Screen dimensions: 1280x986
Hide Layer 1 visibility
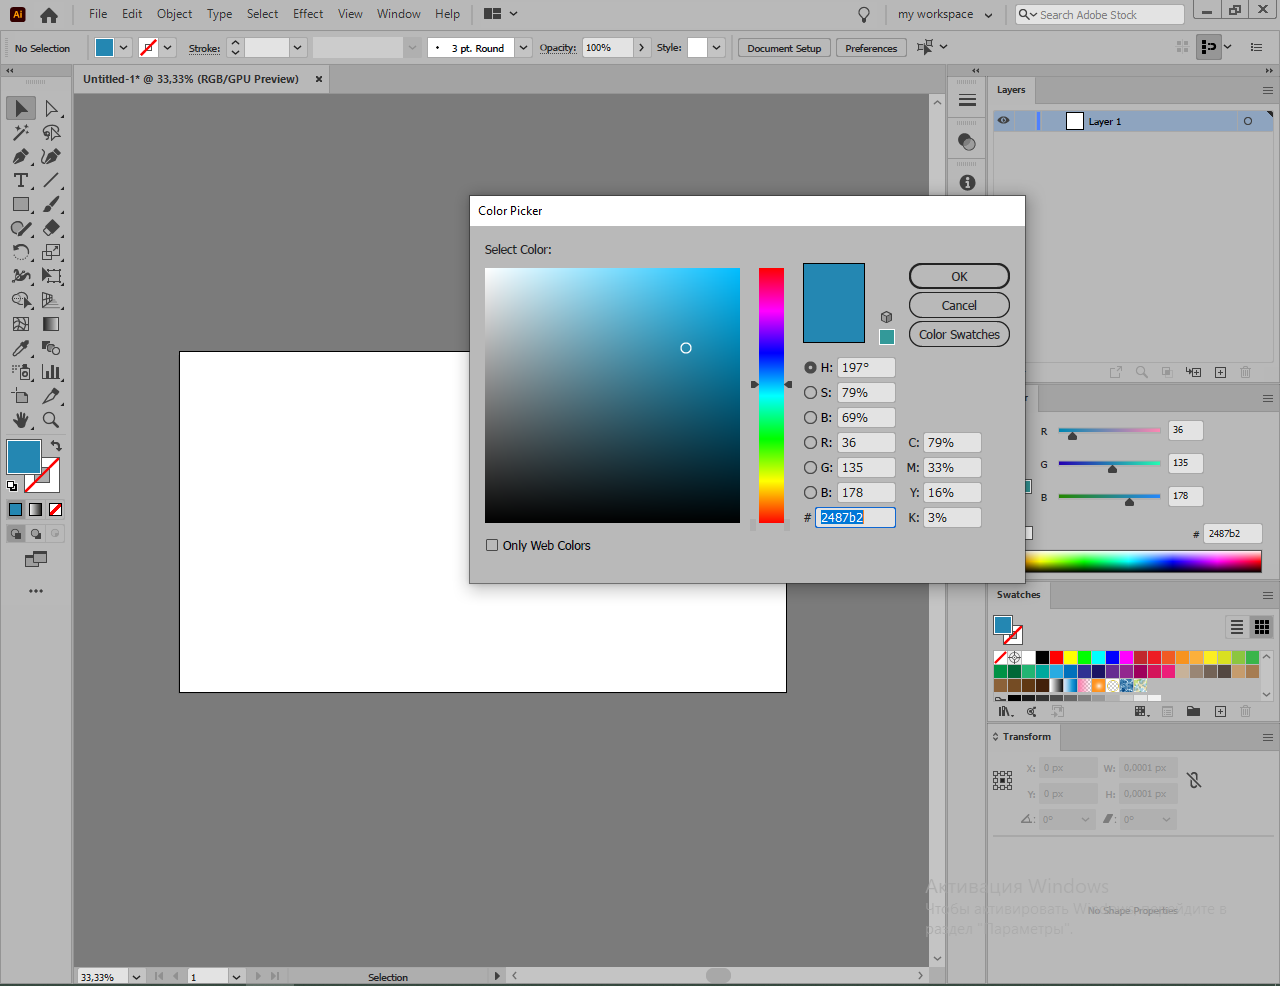(x=1003, y=120)
